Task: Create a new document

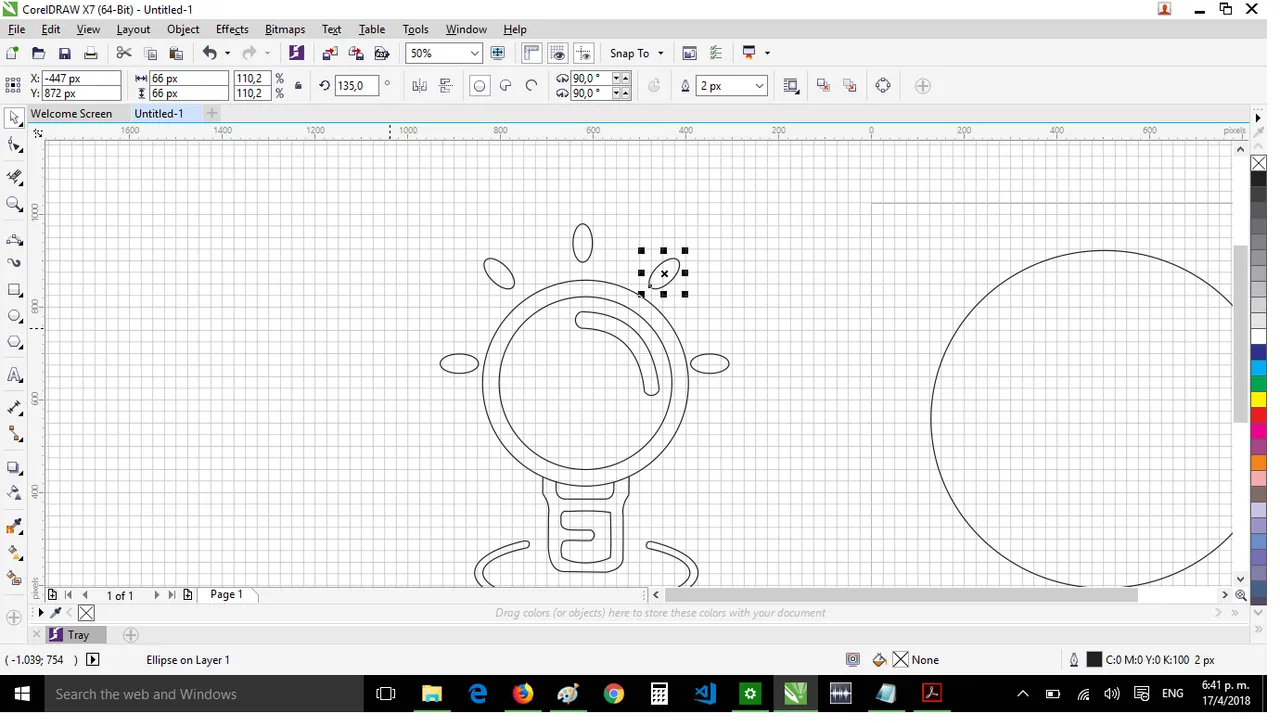Action: [12, 53]
